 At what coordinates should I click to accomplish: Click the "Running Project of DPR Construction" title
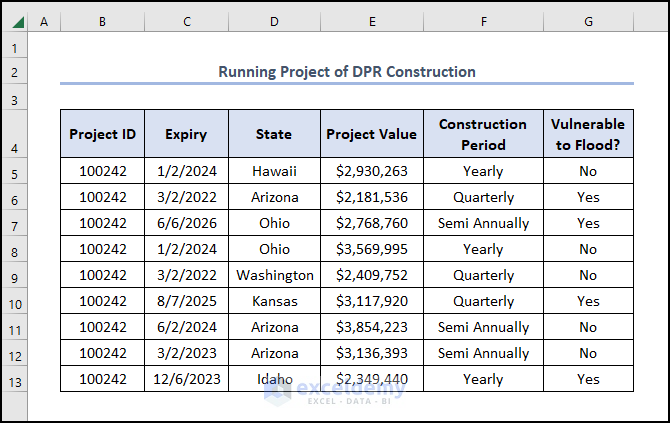346,72
